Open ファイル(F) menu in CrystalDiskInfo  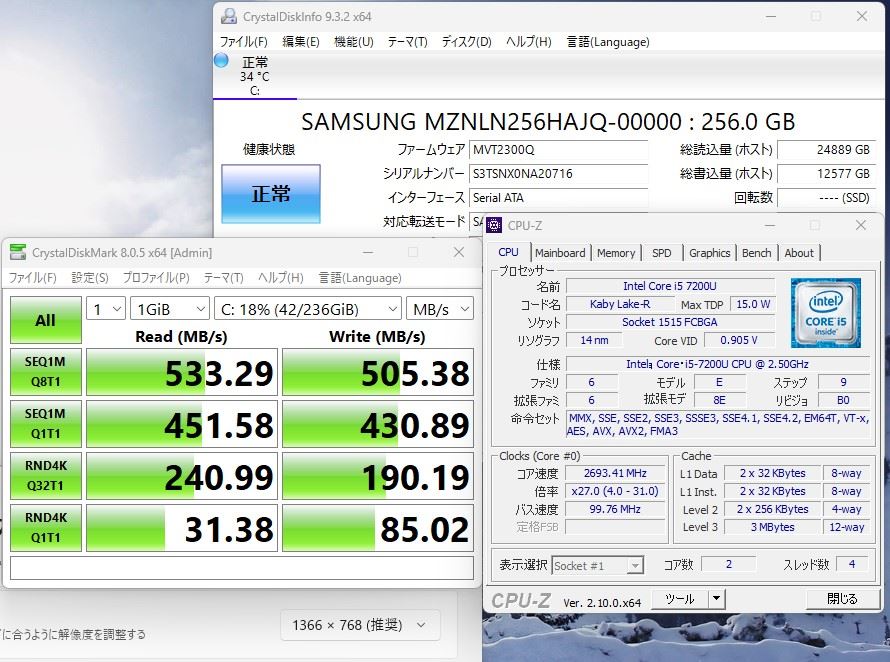pos(244,41)
